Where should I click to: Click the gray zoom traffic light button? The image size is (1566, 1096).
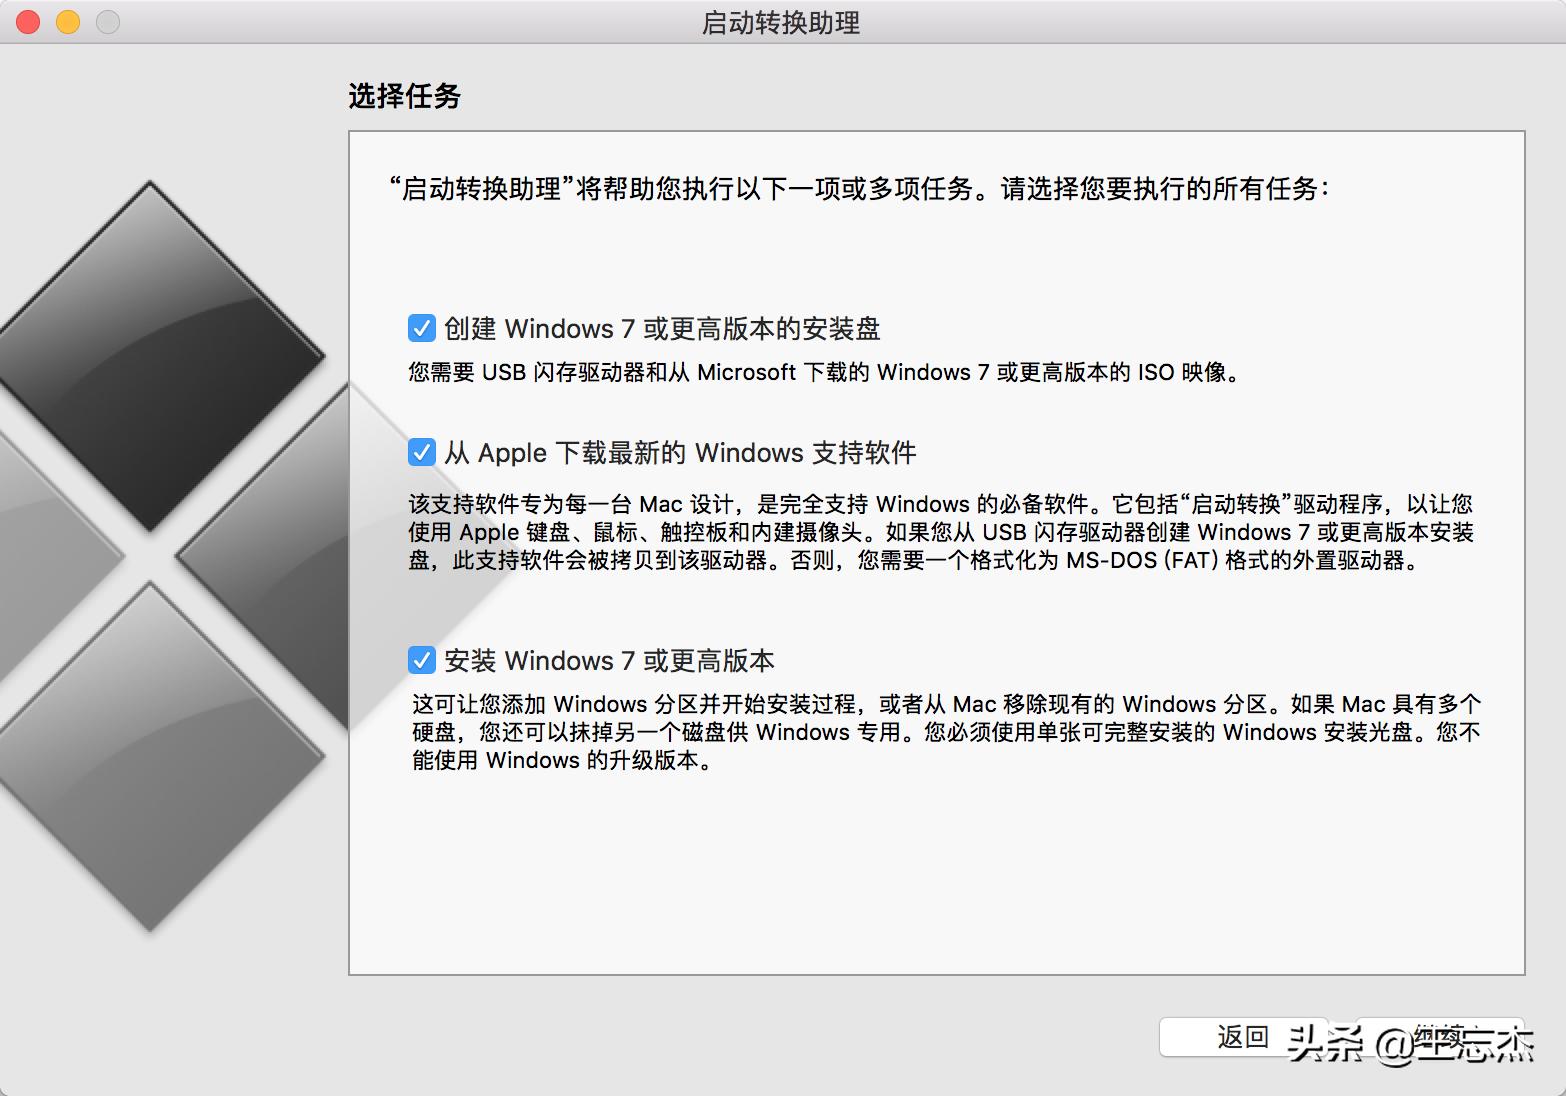[106, 20]
